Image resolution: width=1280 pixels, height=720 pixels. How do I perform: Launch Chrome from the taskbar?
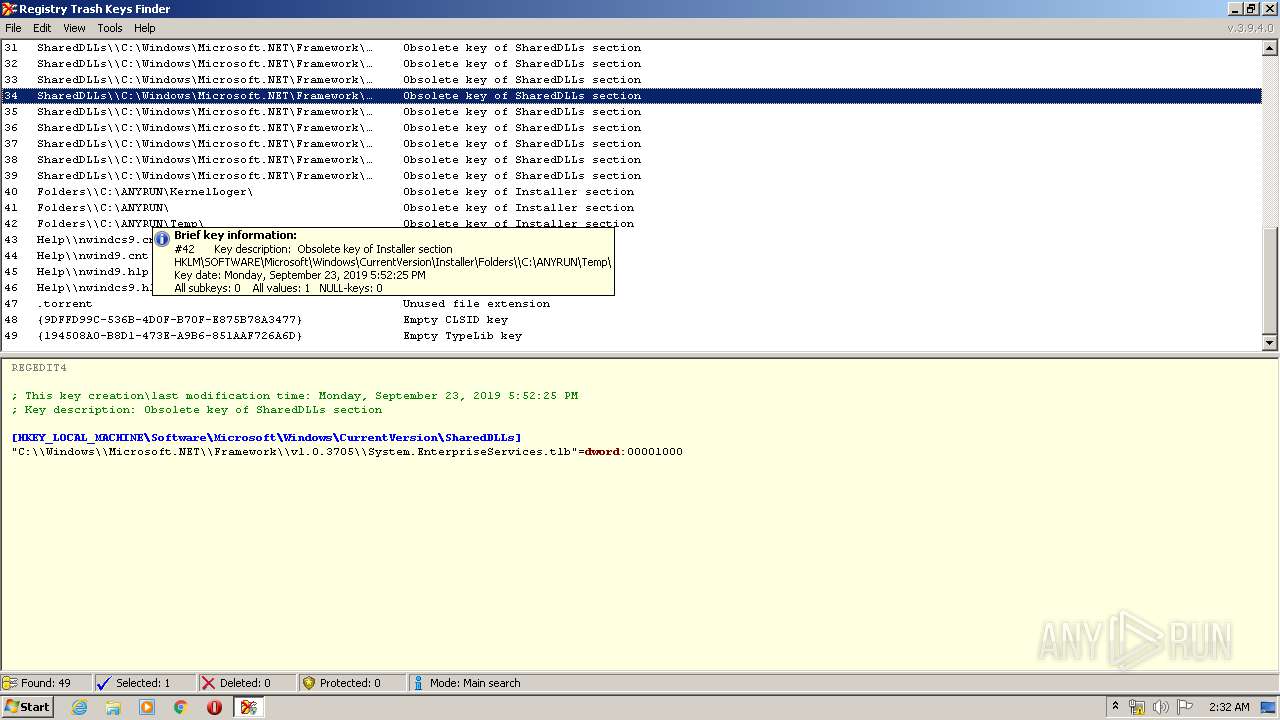pyautogui.click(x=181, y=707)
